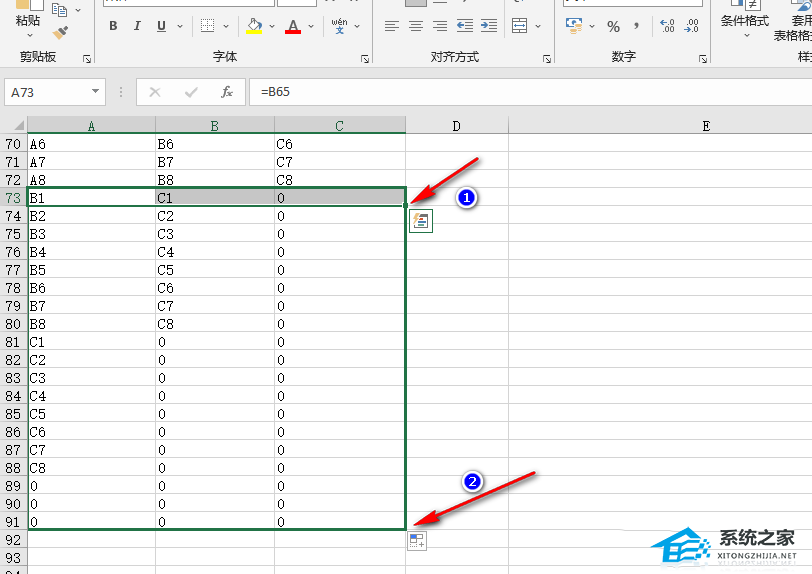Open Insert Function fx dialog

point(227,92)
